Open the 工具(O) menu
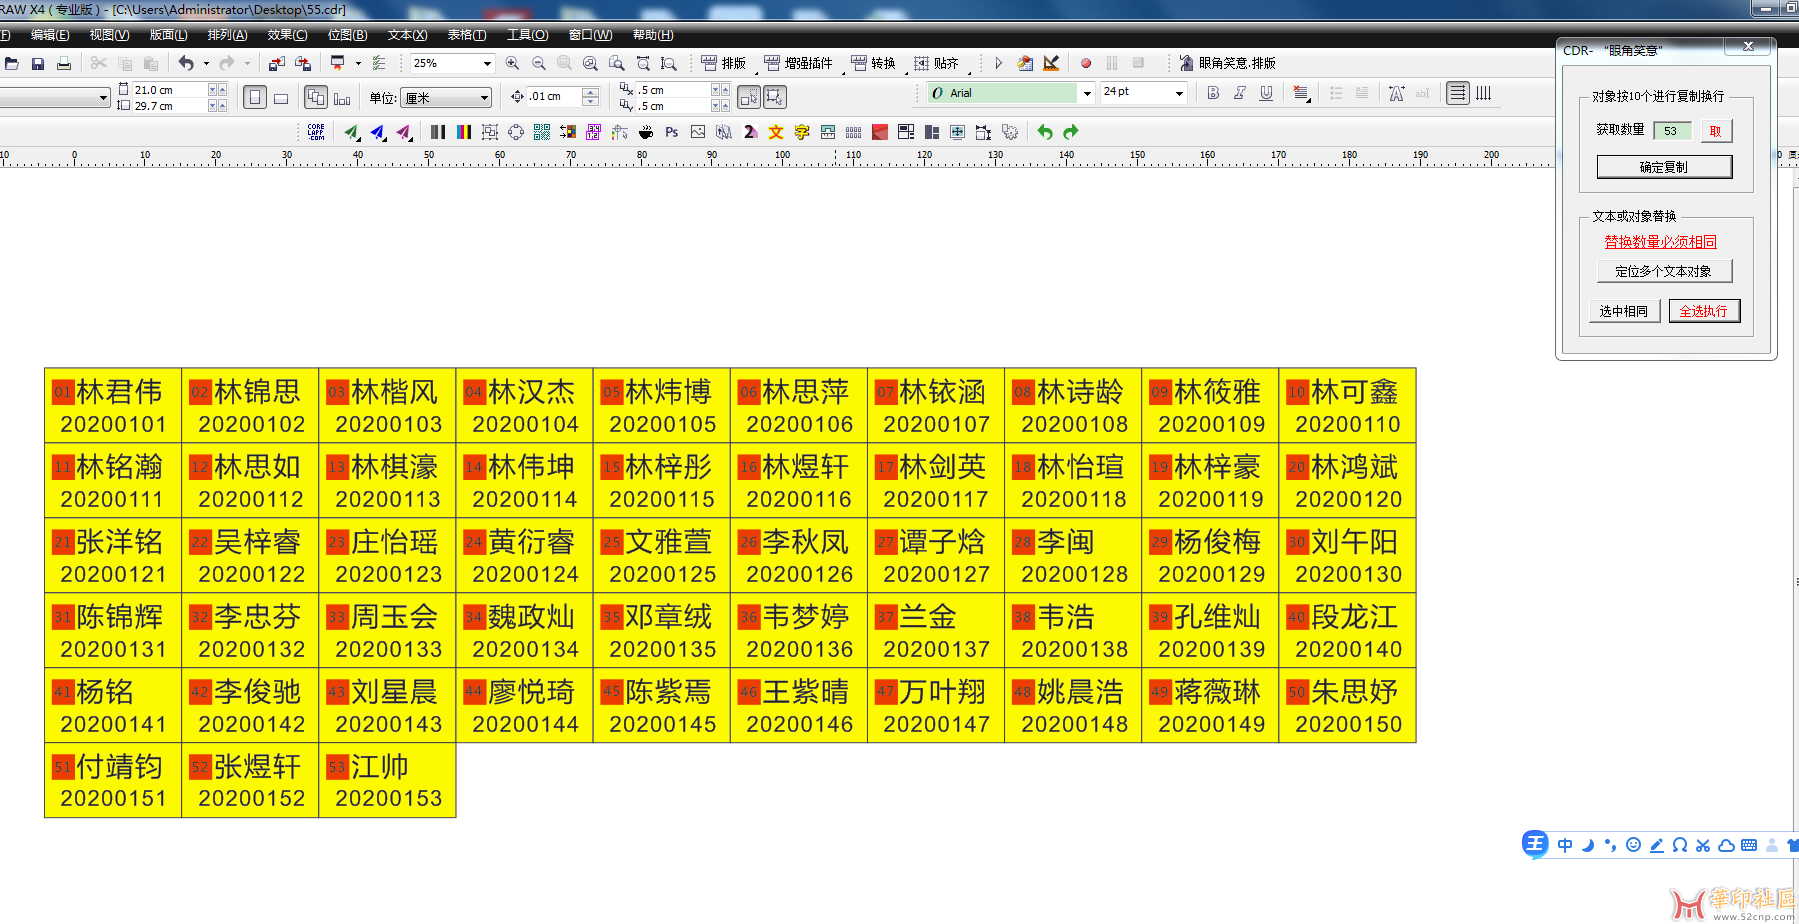The image size is (1799, 924). click(x=527, y=35)
